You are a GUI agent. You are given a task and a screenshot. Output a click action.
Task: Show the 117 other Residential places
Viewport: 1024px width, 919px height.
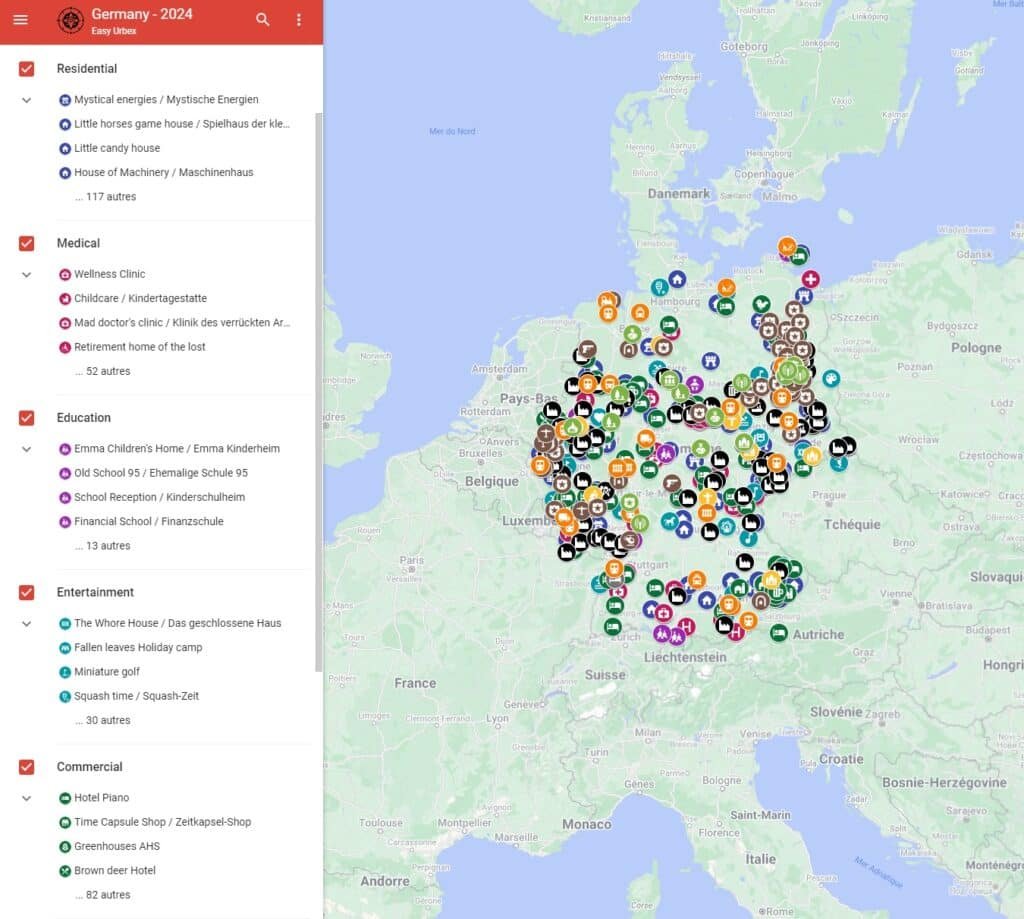click(x=103, y=196)
